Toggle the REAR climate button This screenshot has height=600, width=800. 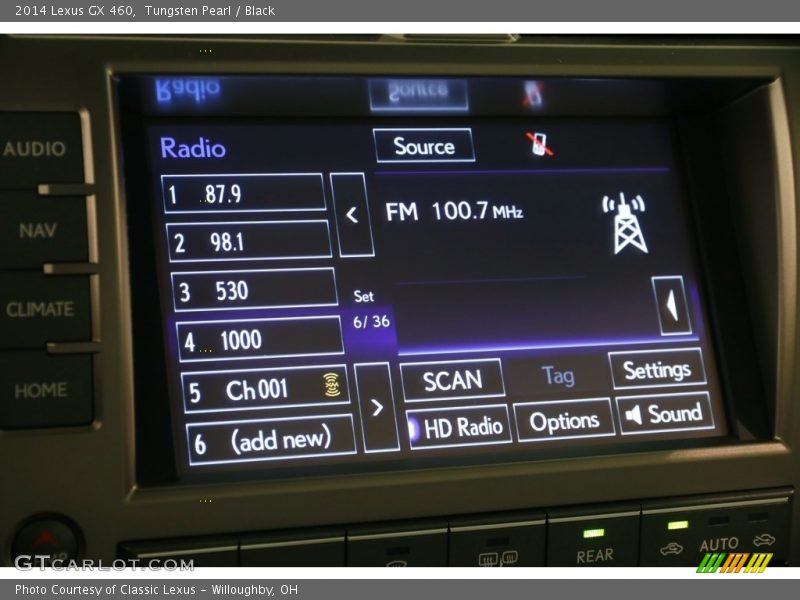(x=593, y=543)
